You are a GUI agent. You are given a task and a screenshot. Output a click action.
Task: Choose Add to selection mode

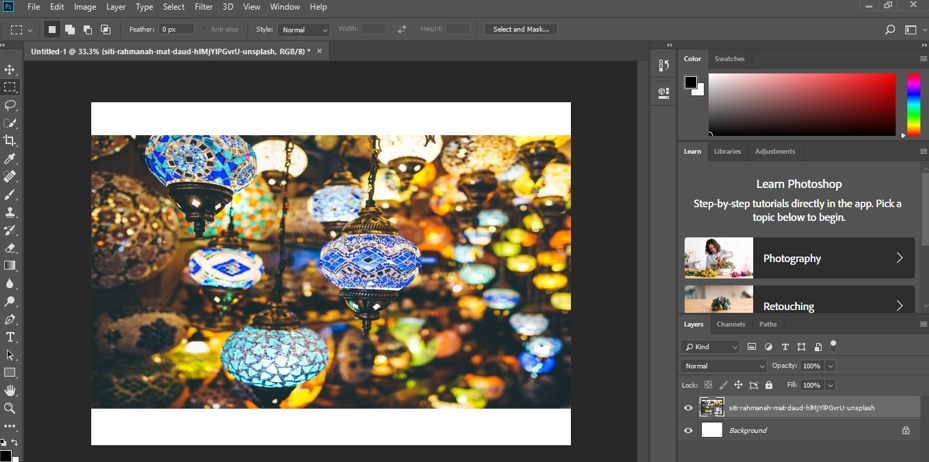point(70,29)
